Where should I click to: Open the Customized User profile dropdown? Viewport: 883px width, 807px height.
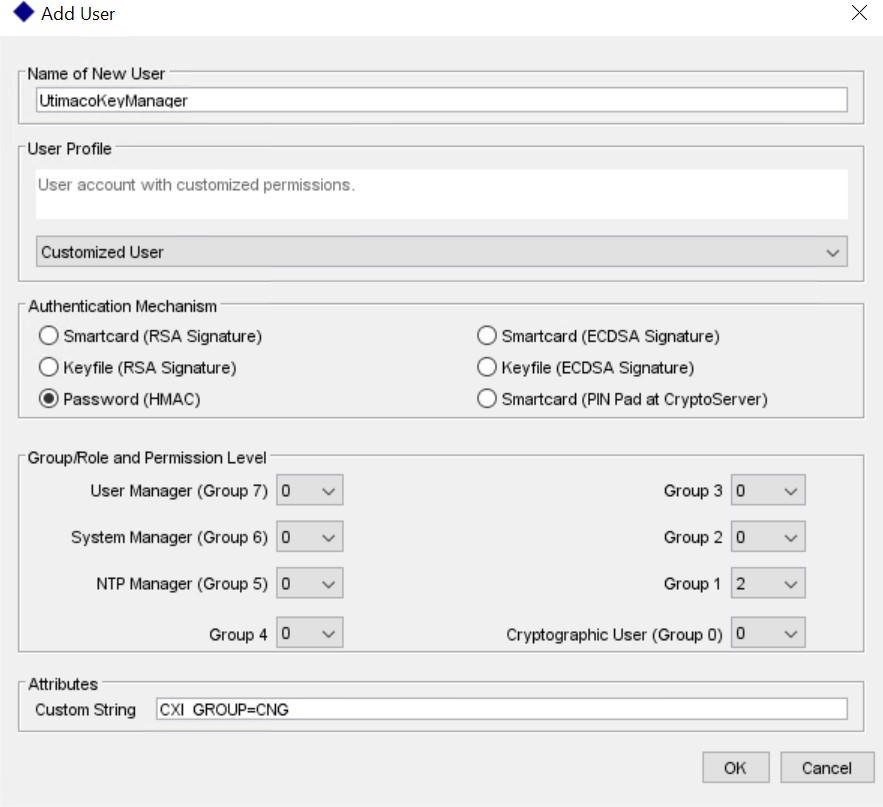442,251
